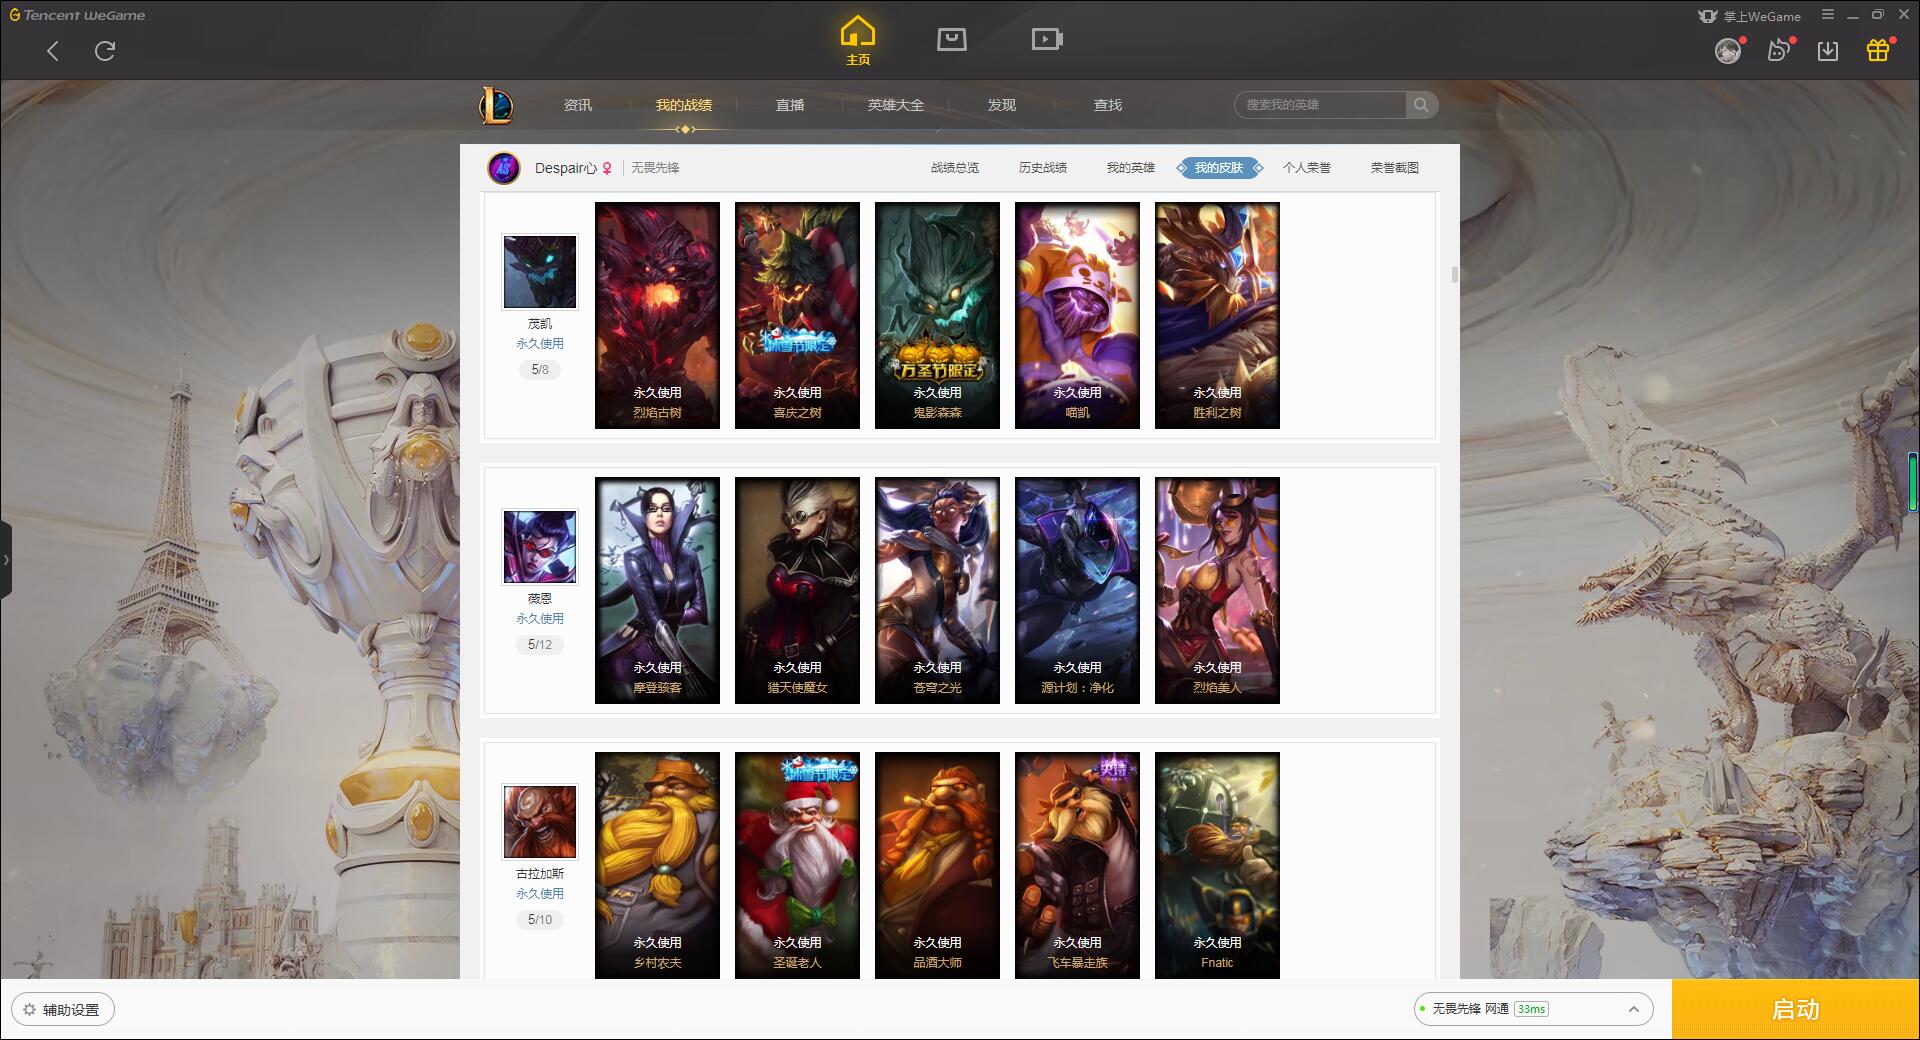Viewport: 1920px width, 1040px height.
Task: Click the search heroes input field
Action: pos(1320,105)
